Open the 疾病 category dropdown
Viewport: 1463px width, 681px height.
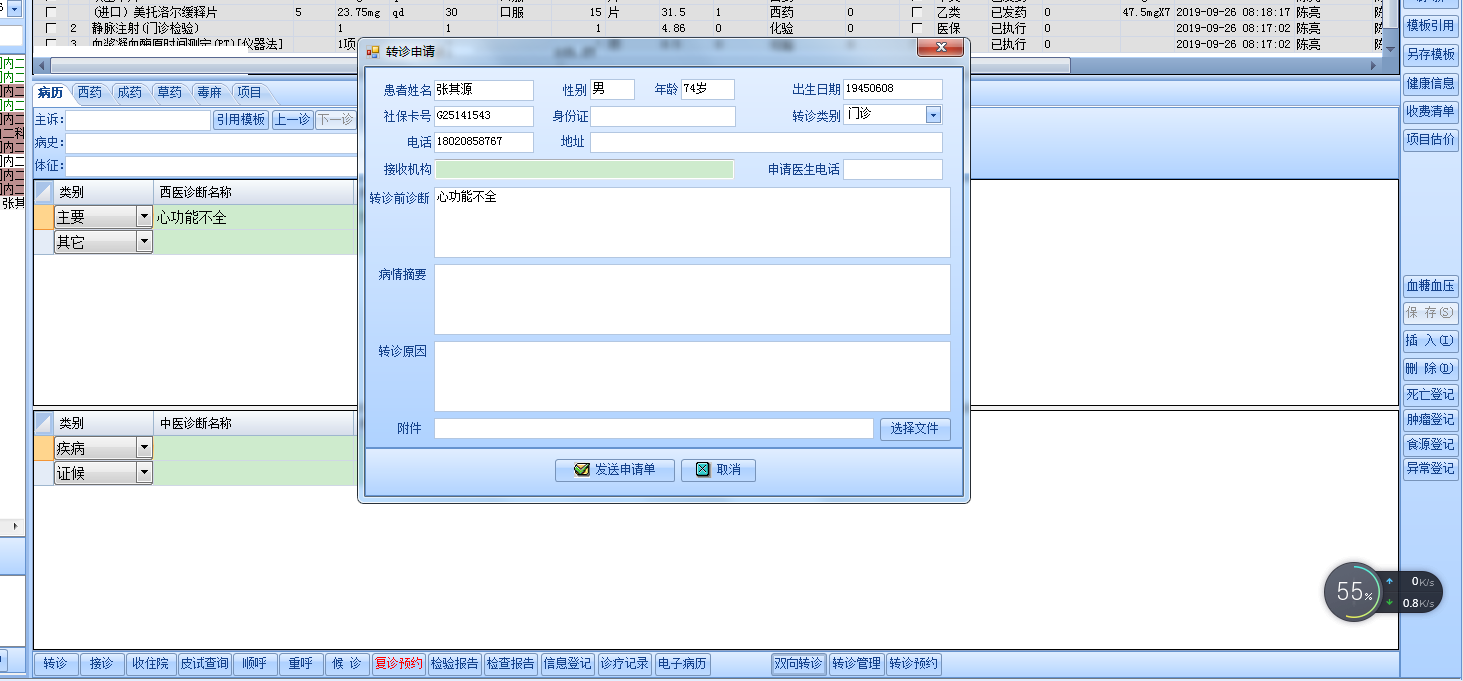click(x=144, y=448)
